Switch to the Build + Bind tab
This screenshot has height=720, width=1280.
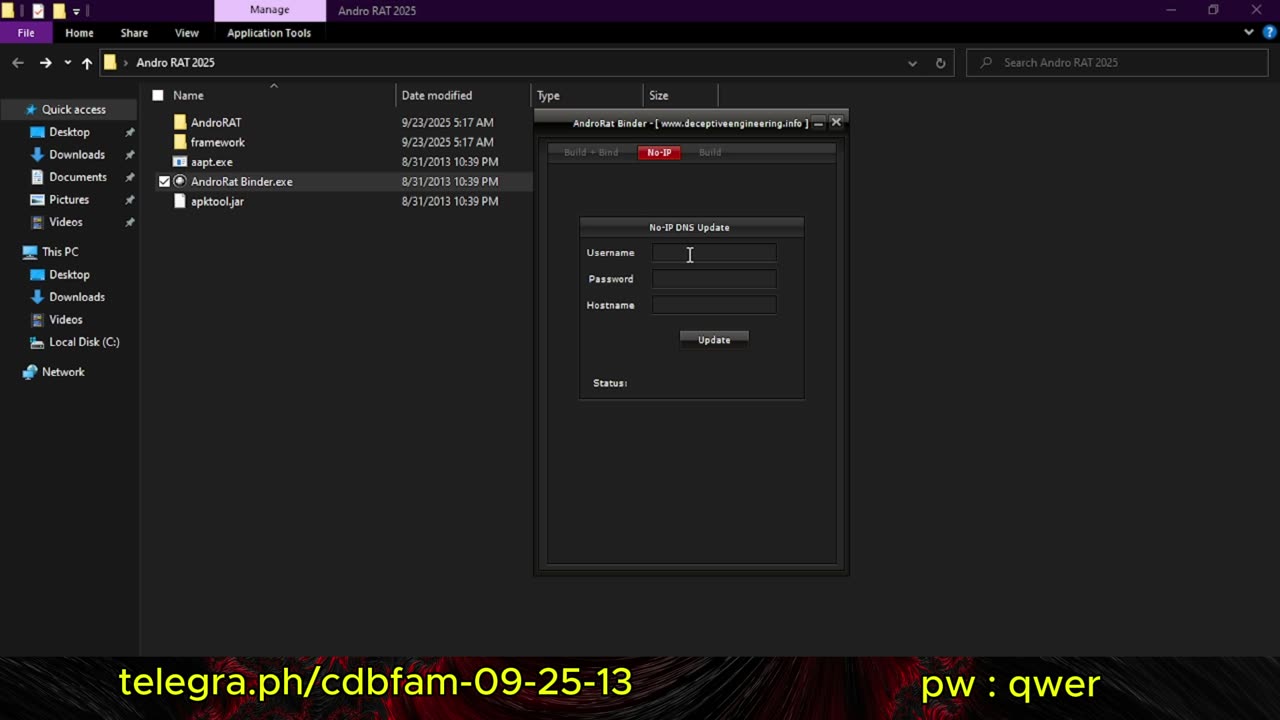[591, 152]
